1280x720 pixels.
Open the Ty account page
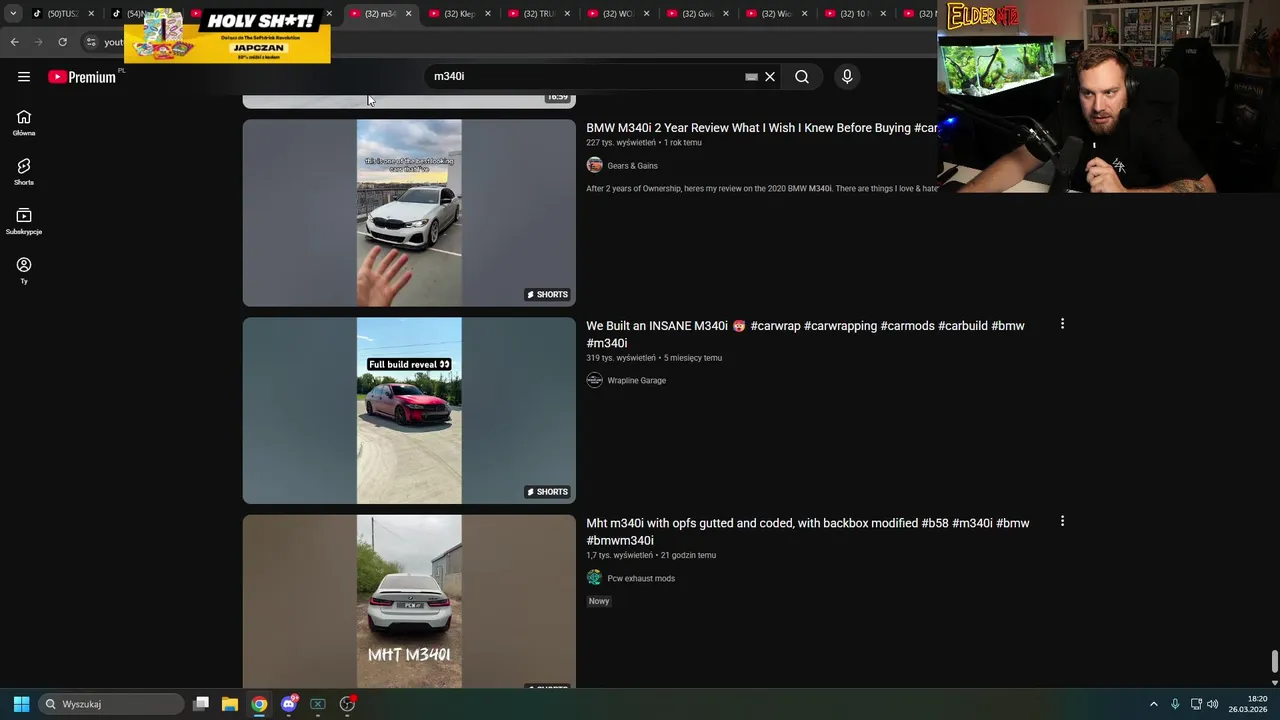point(24,270)
